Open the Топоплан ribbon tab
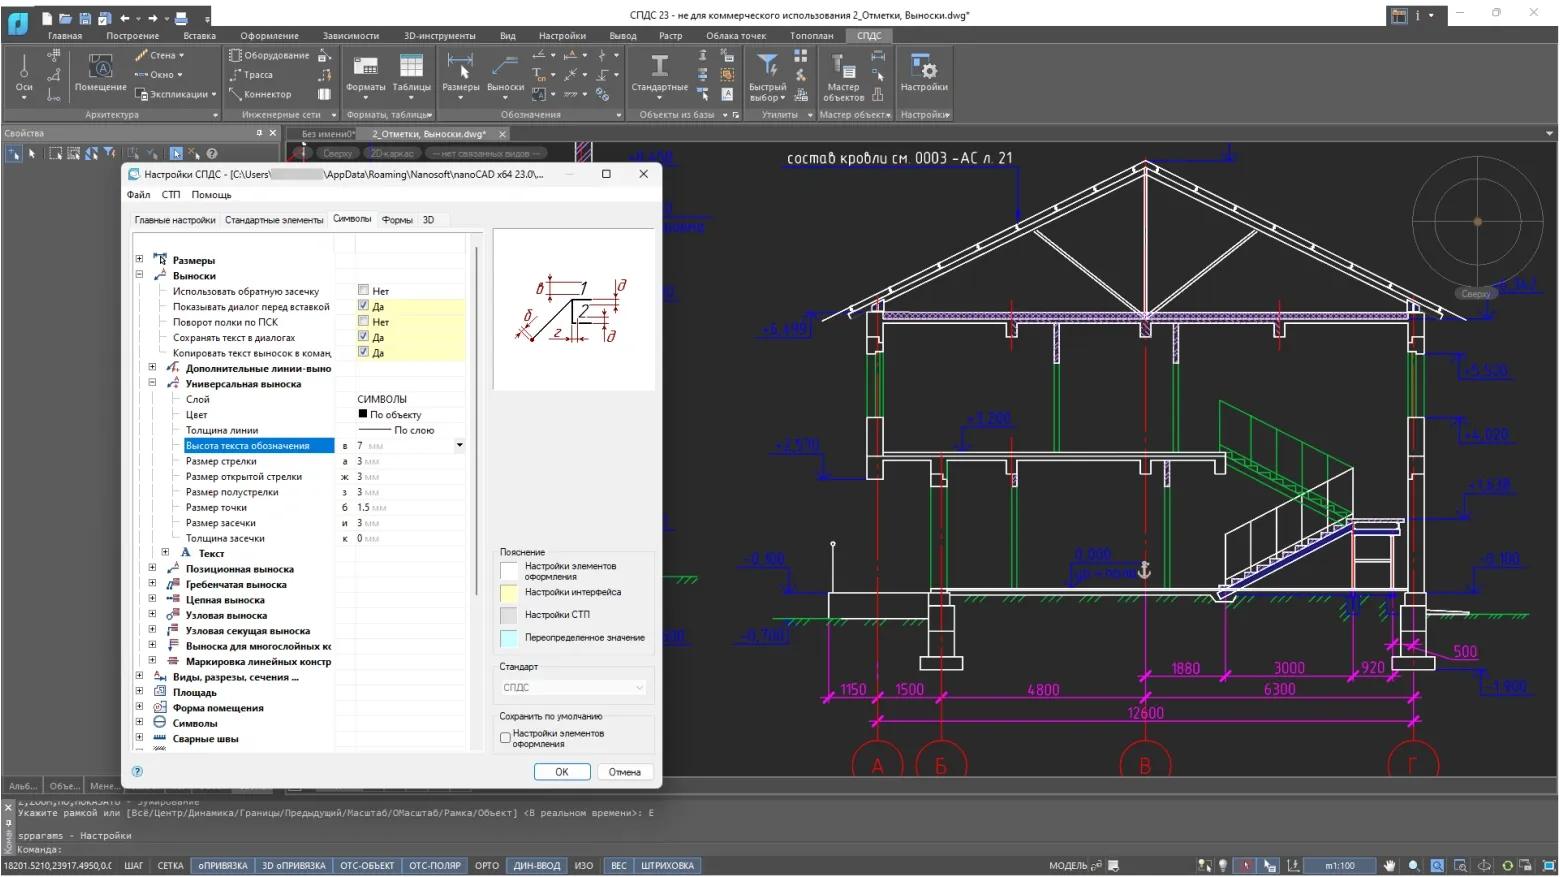 point(811,36)
